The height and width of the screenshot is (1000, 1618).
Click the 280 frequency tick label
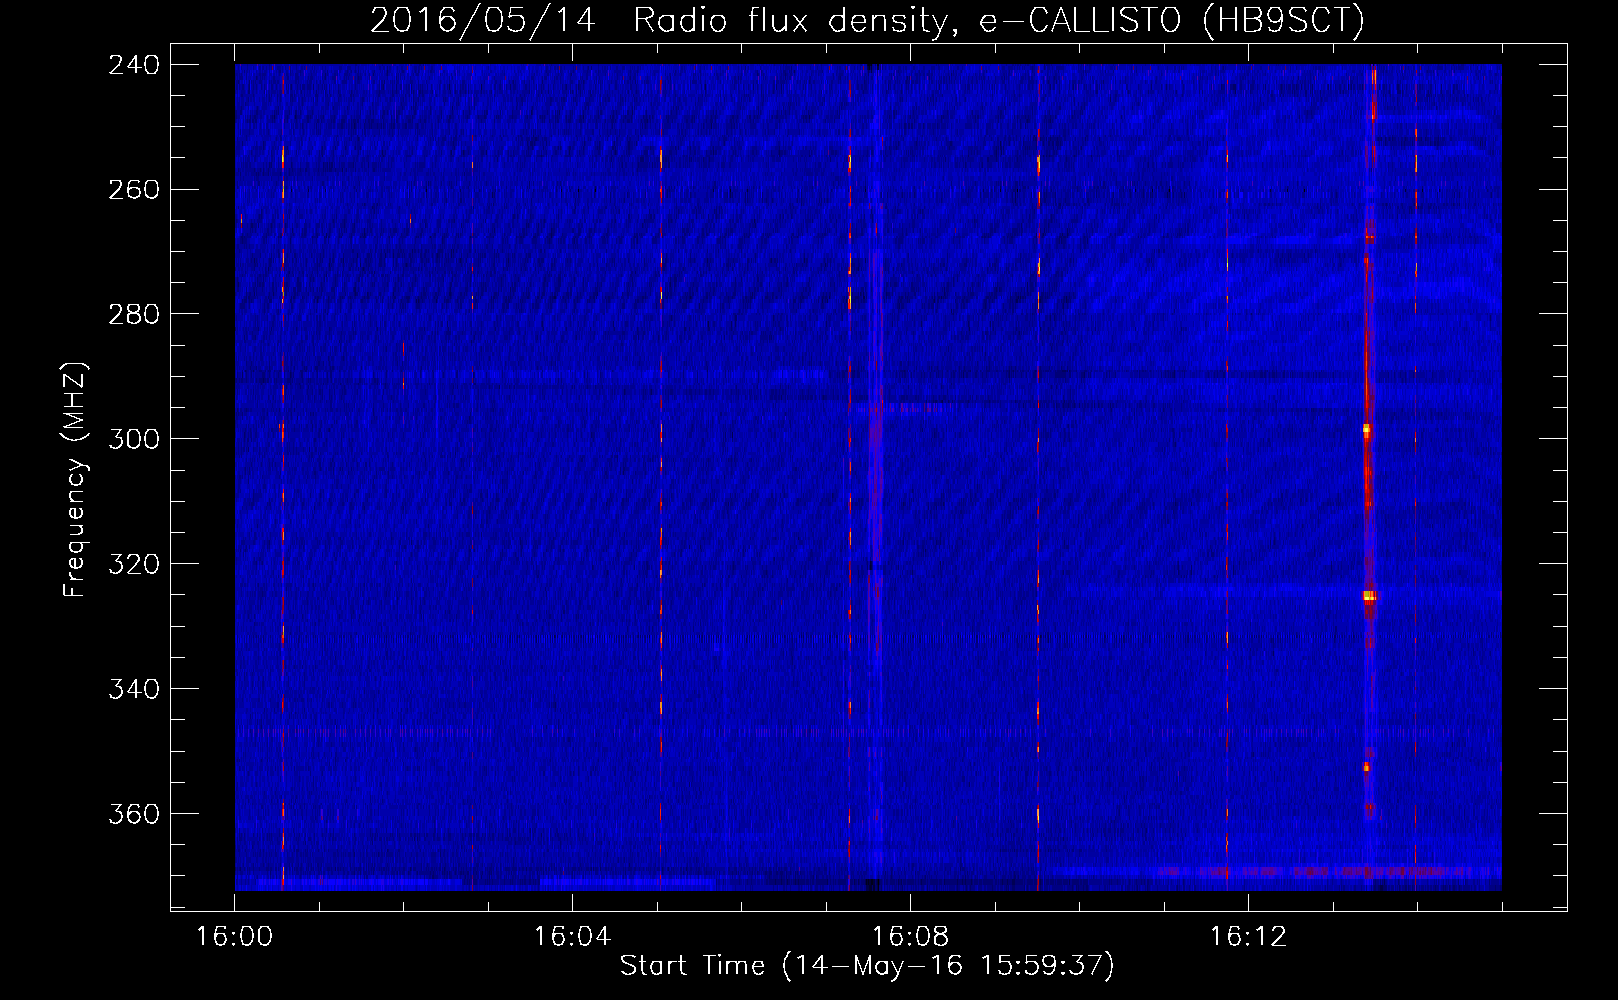point(134,314)
